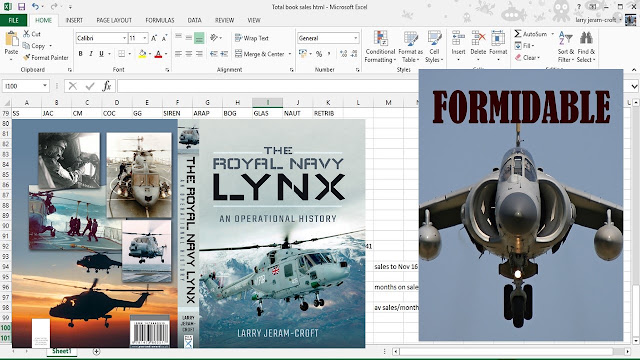Select the Sheet1 worksheet tab

pos(62,351)
